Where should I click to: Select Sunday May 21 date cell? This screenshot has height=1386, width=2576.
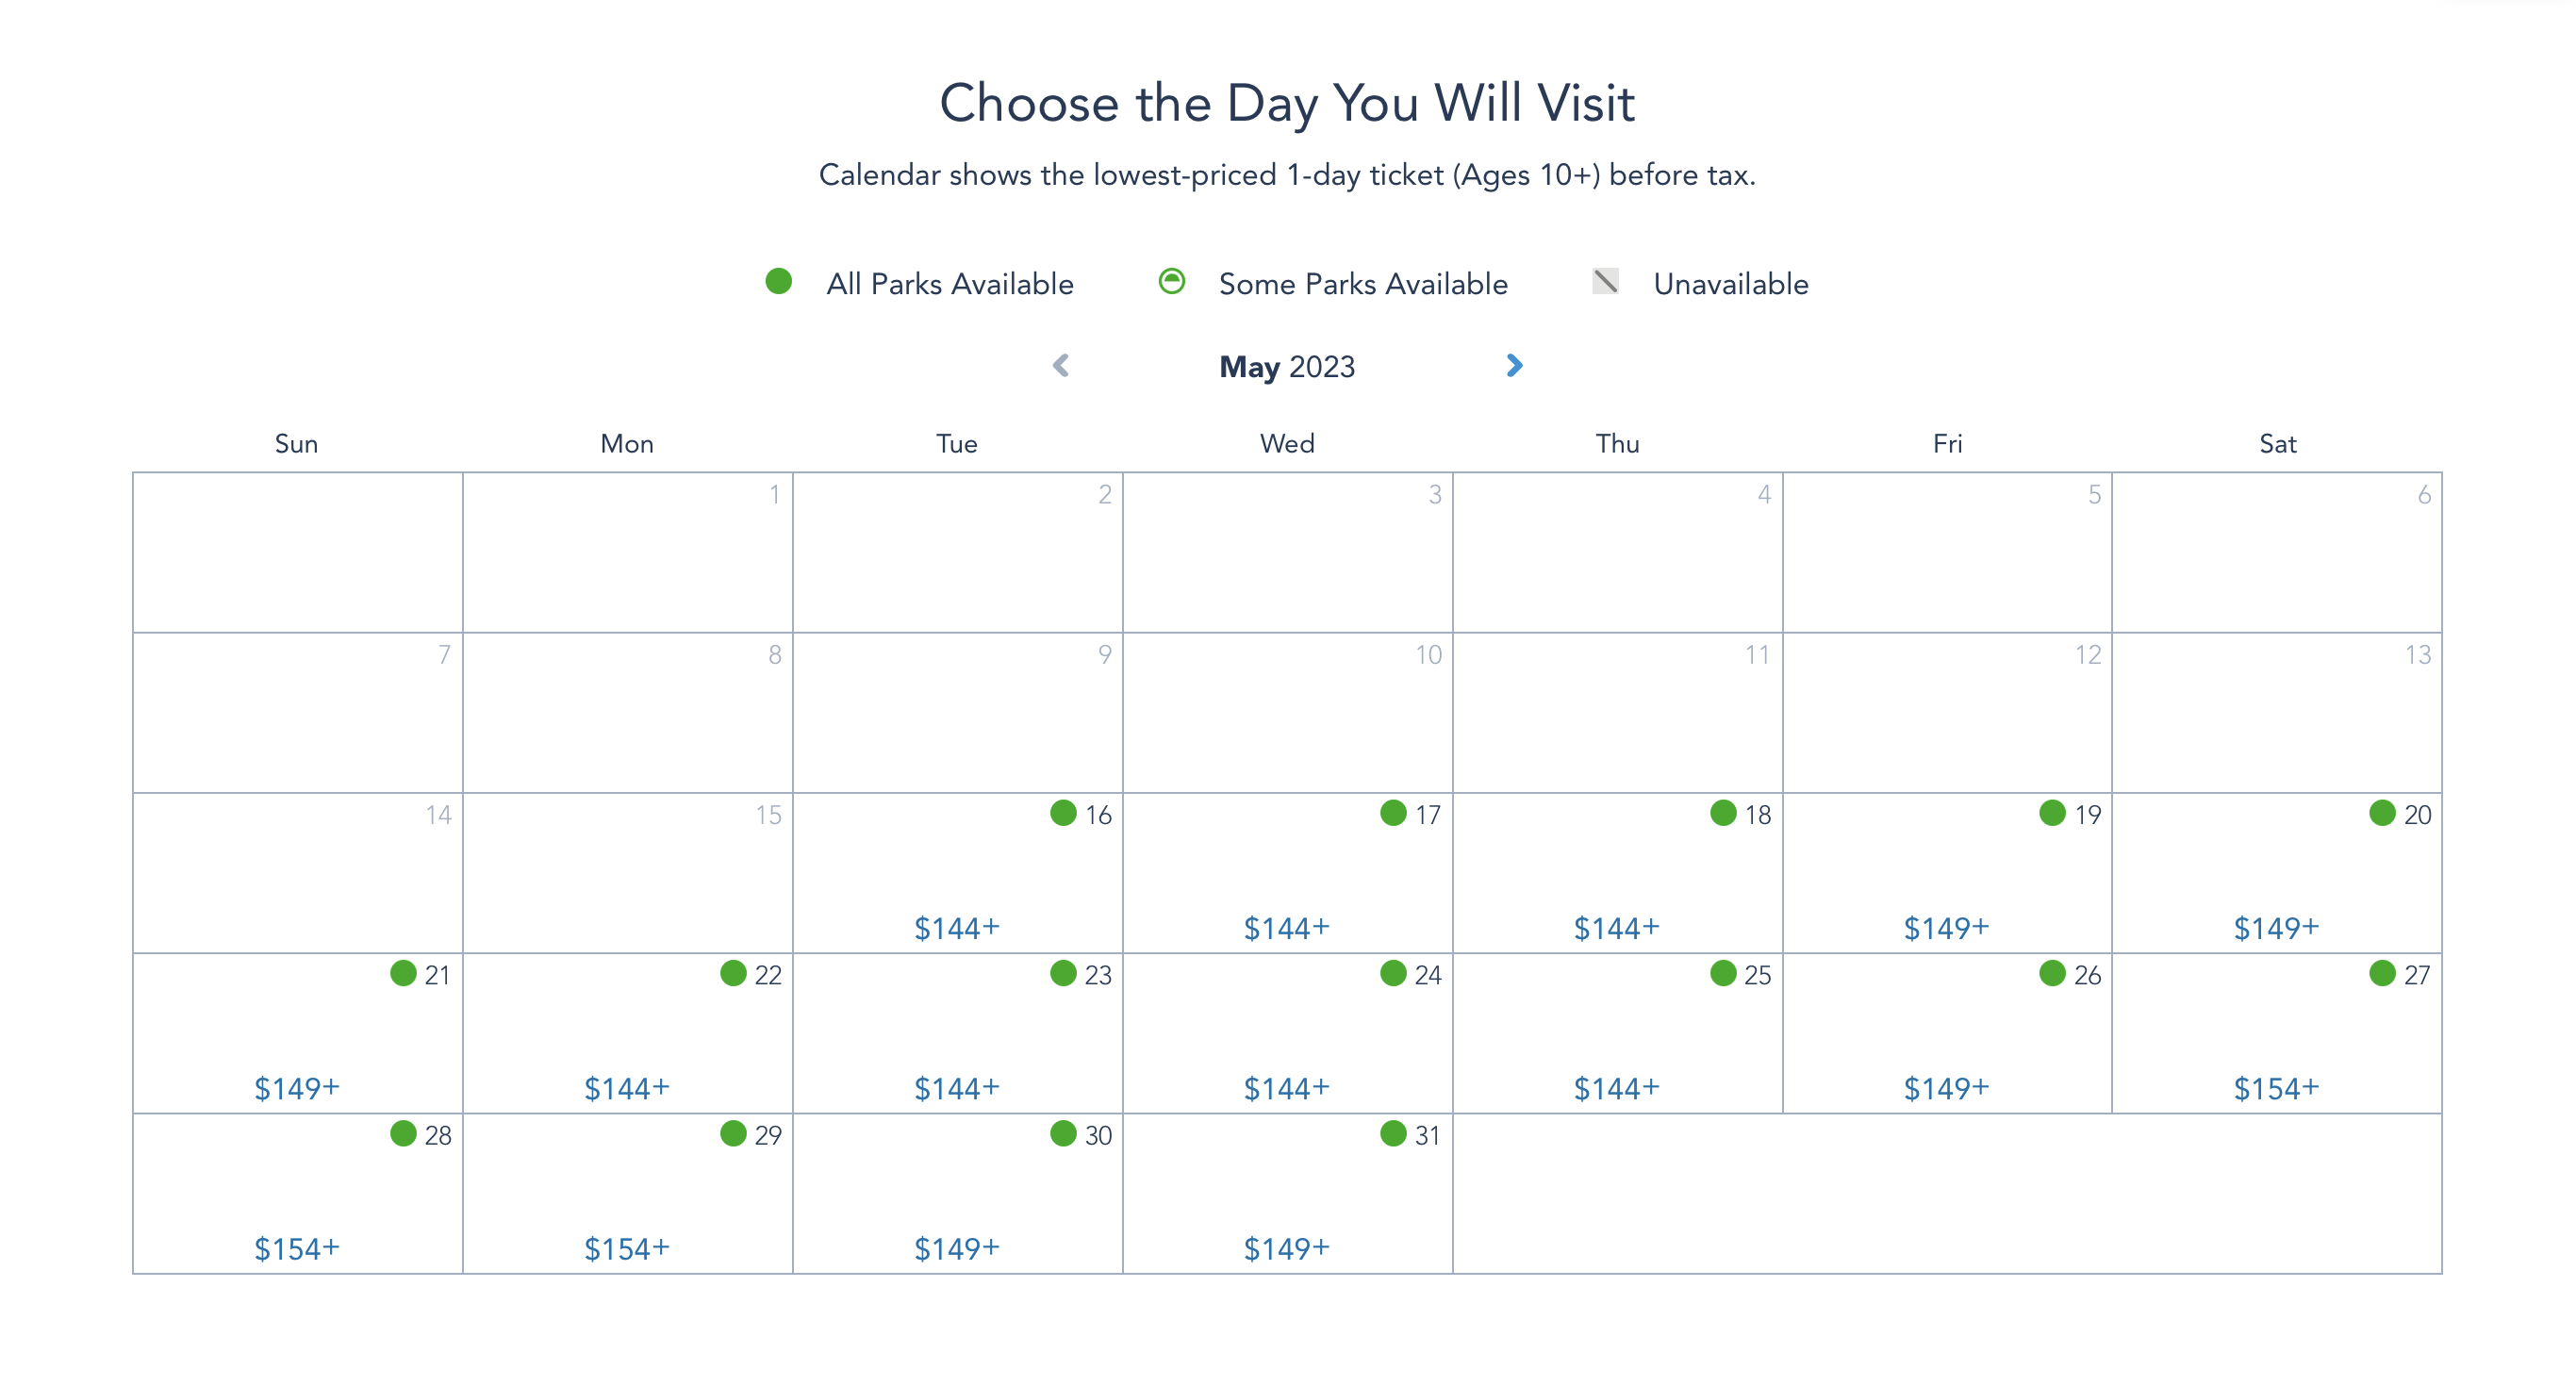(297, 1033)
